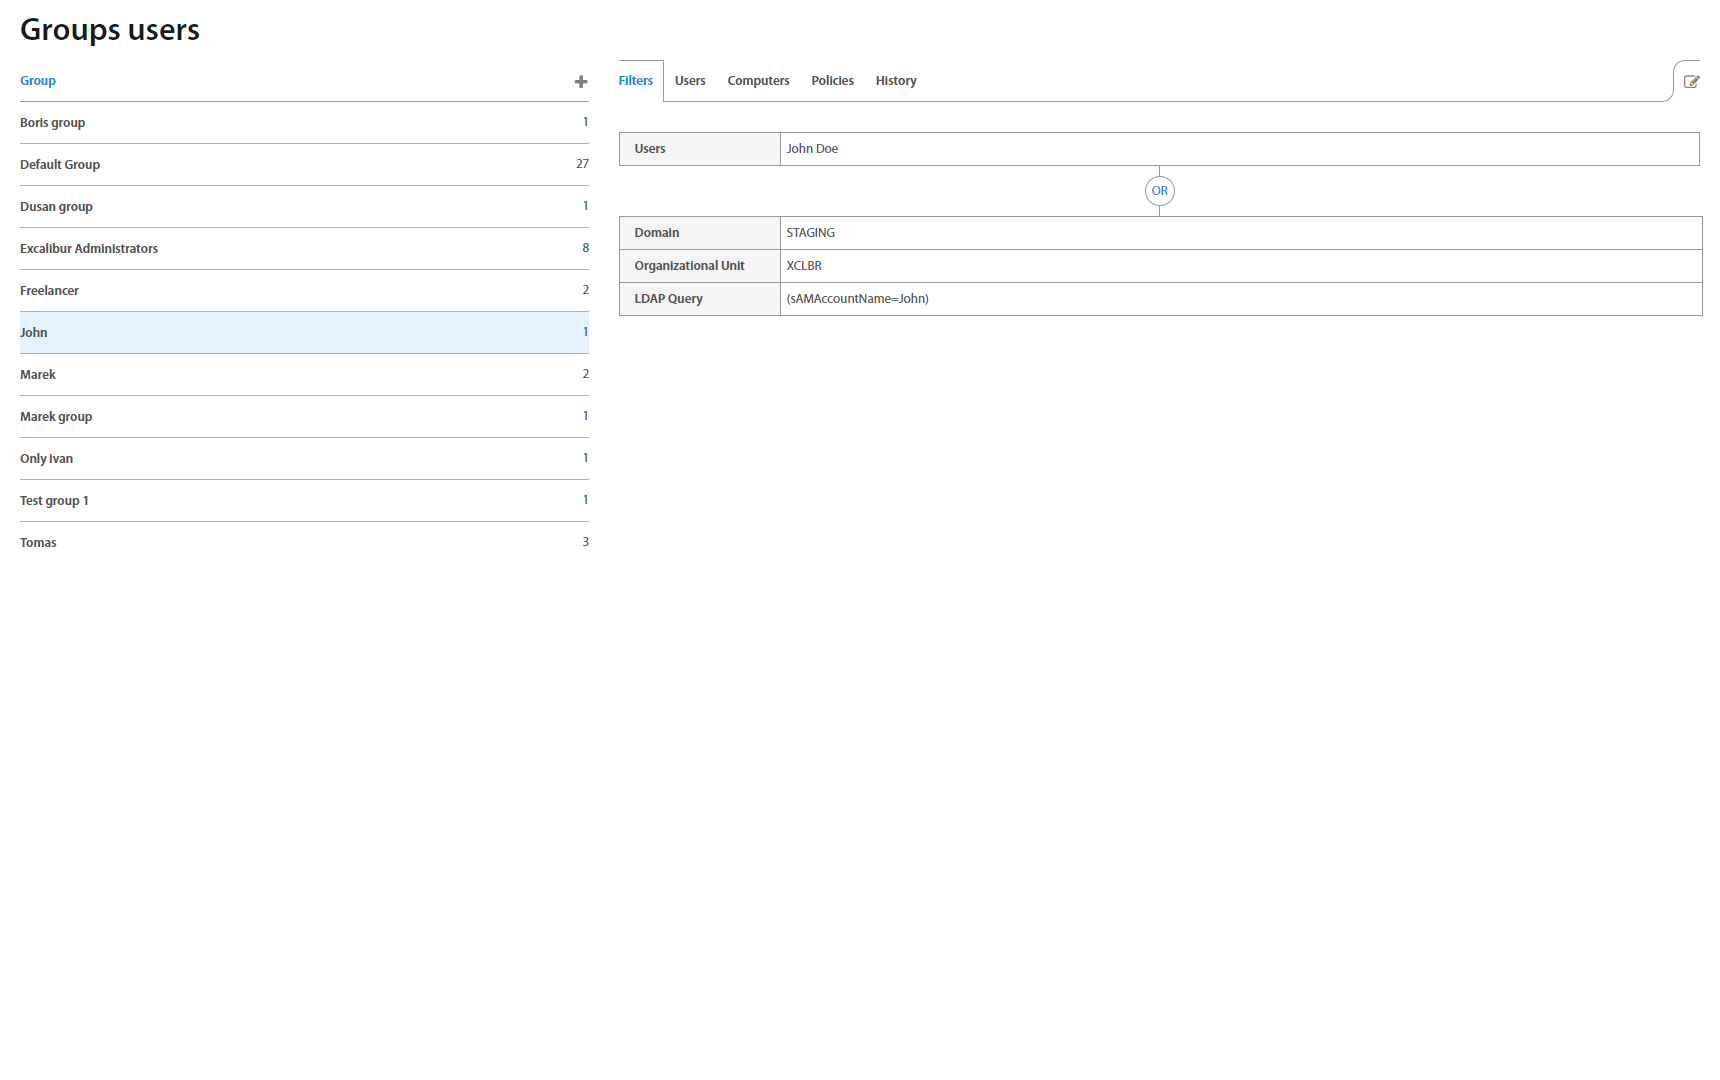Switch to the Users tab
Screen dimensions: 1720x1080
point(689,81)
